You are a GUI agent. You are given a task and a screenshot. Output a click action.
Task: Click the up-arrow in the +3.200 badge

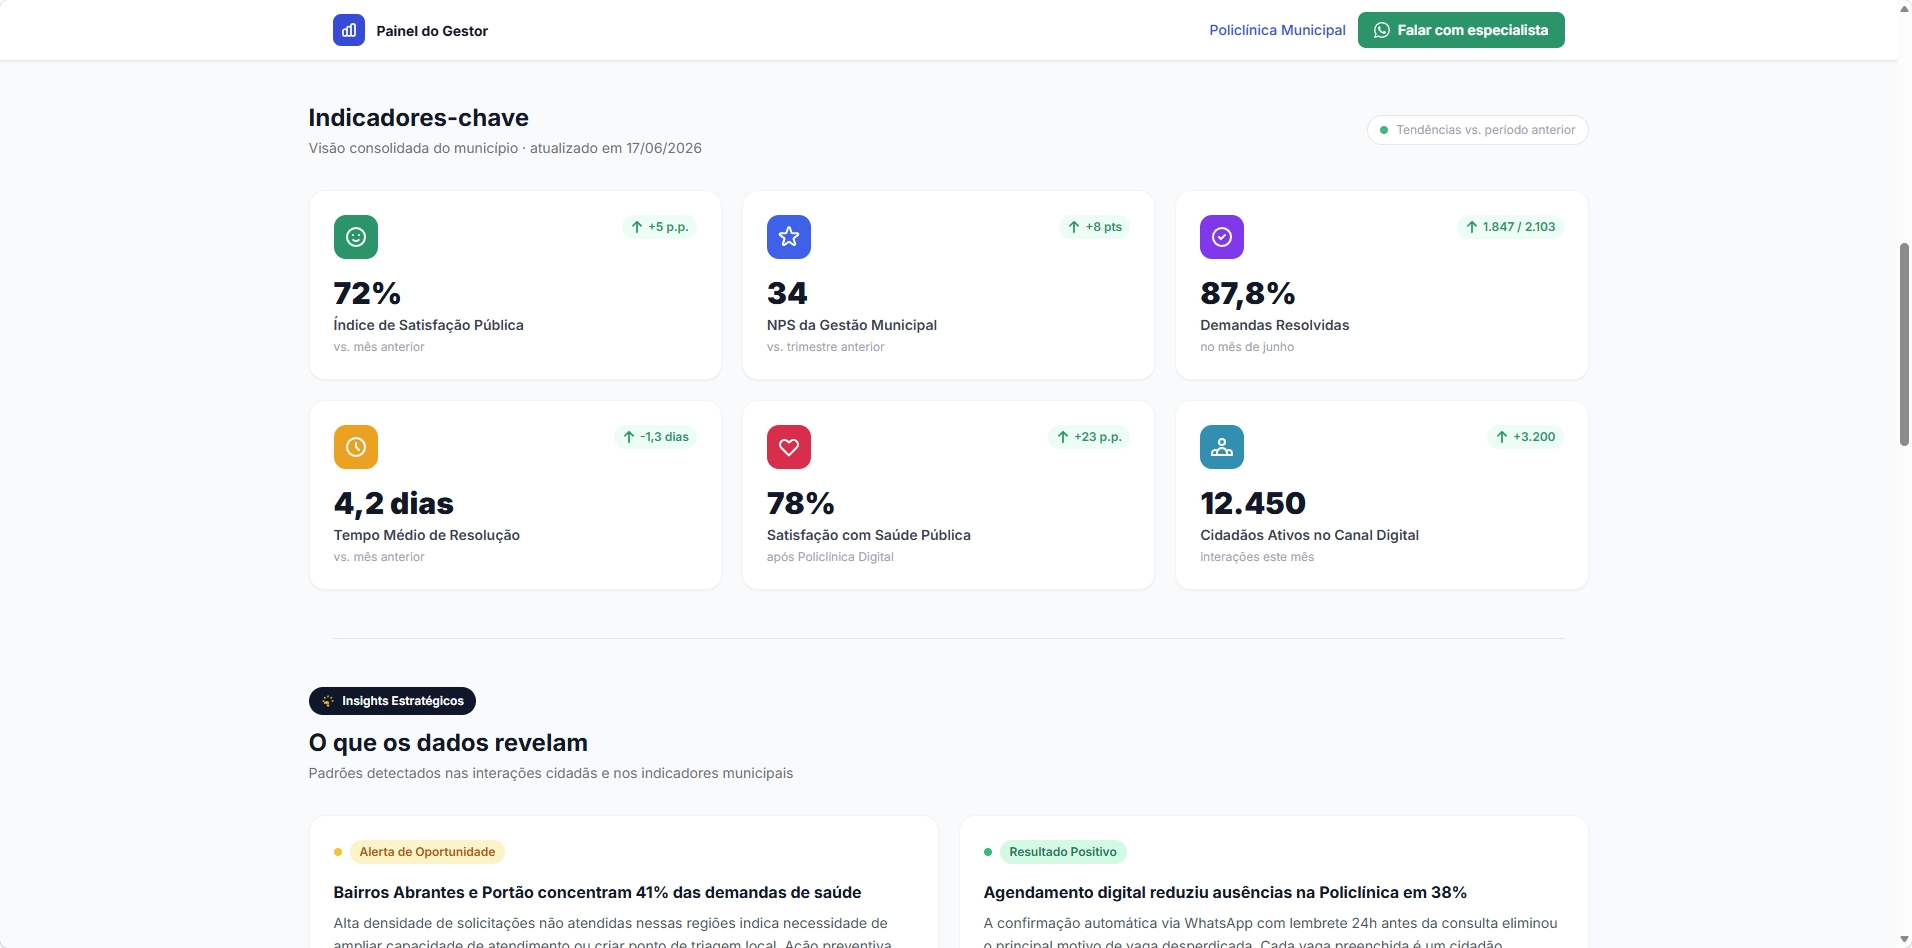pos(1502,437)
